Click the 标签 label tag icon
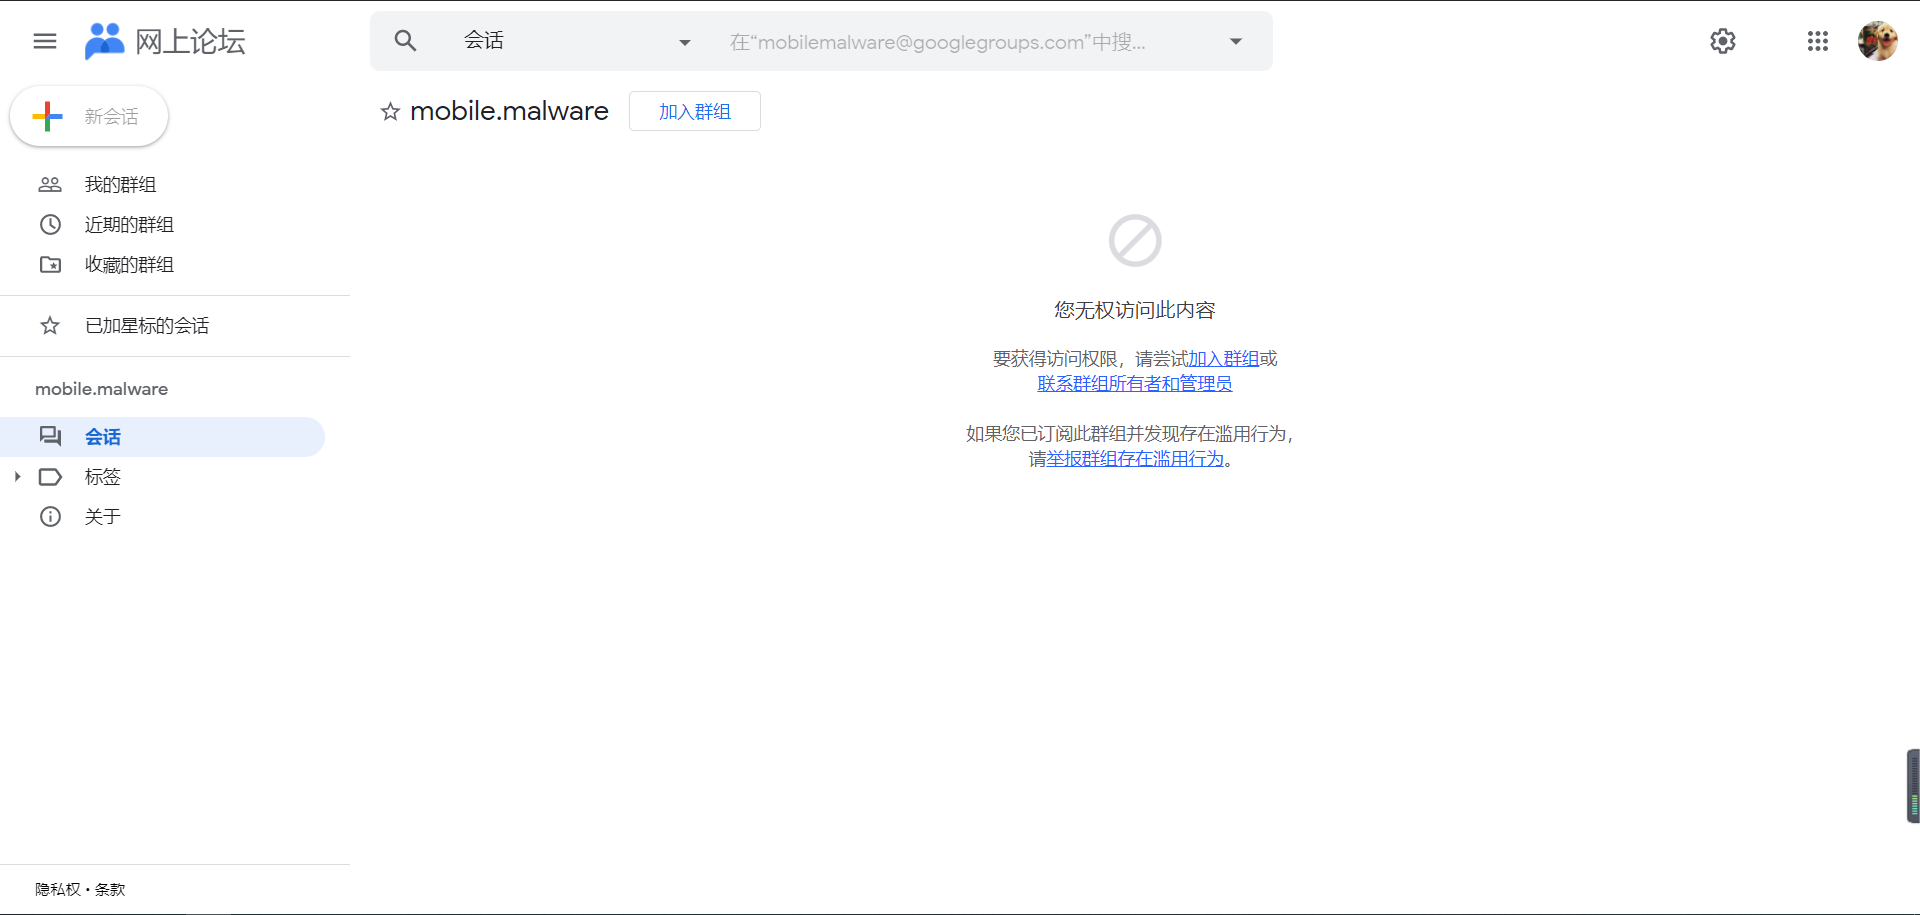This screenshot has width=1920, height=915. (51, 477)
